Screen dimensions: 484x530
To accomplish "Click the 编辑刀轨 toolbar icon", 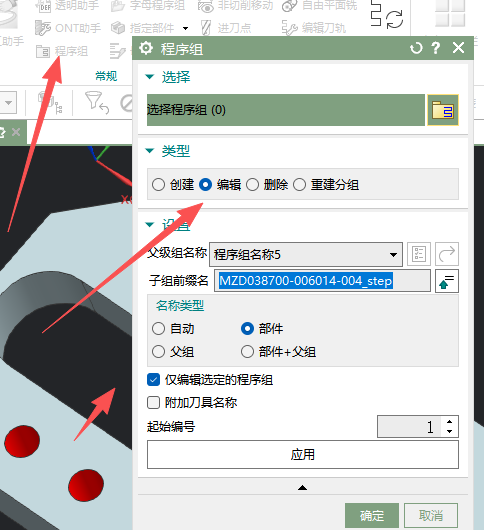I will [x=289, y=28].
